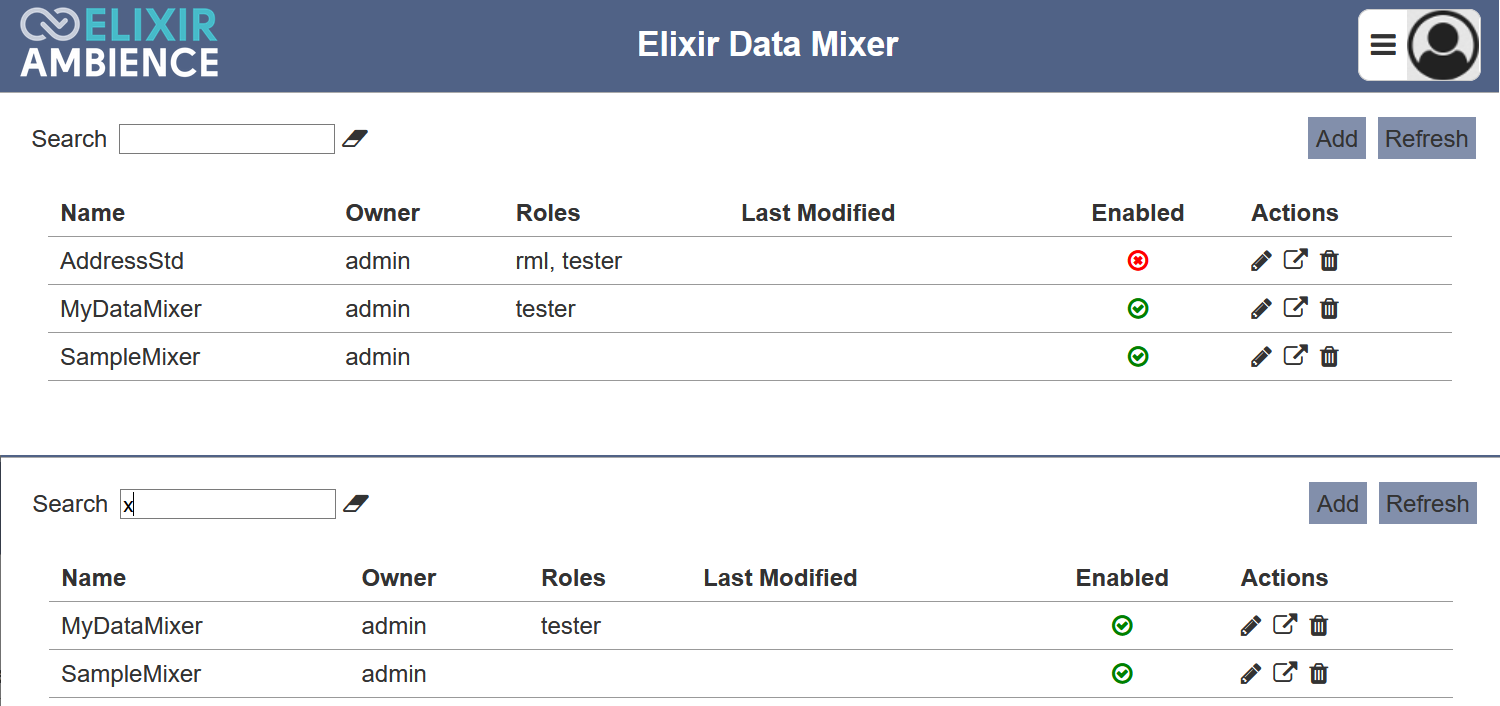This screenshot has width=1500, height=706.
Task: Edit MyDataMixer in the lower filtered table
Action: 1250,626
